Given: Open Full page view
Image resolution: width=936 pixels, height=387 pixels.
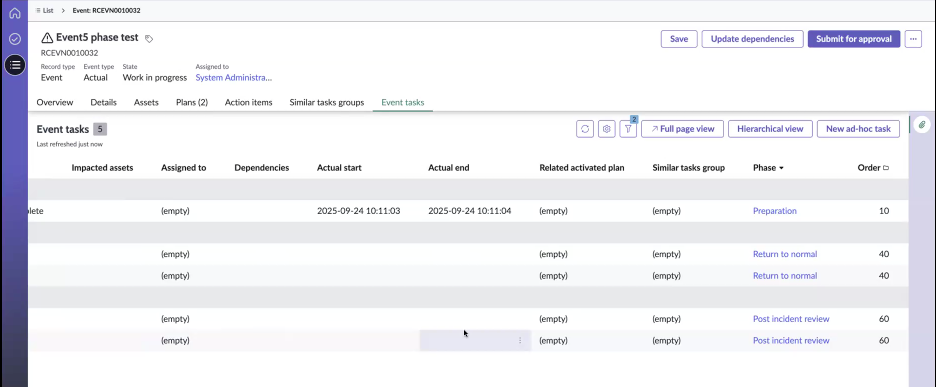Looking at the screenshot, I should (x=682, y=128).
